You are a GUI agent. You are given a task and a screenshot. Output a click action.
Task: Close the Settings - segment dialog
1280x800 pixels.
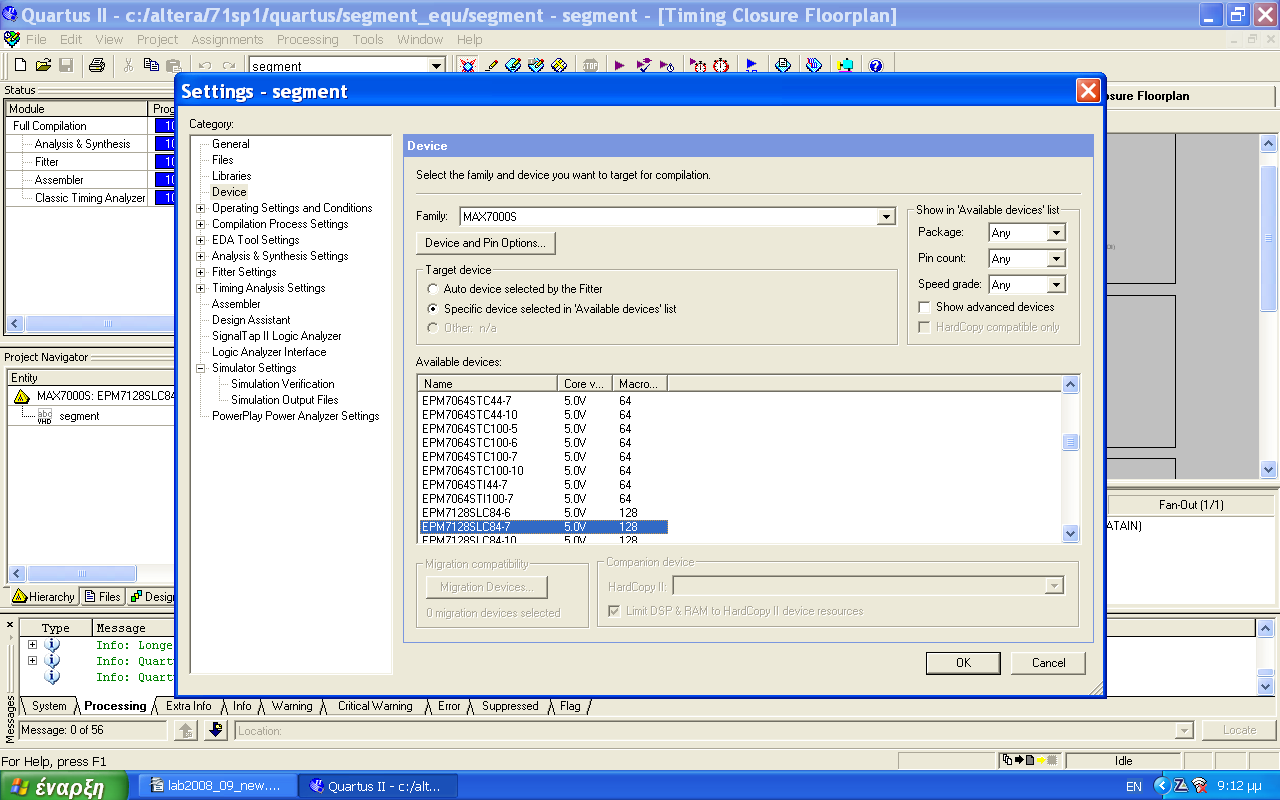point(1088,91)
